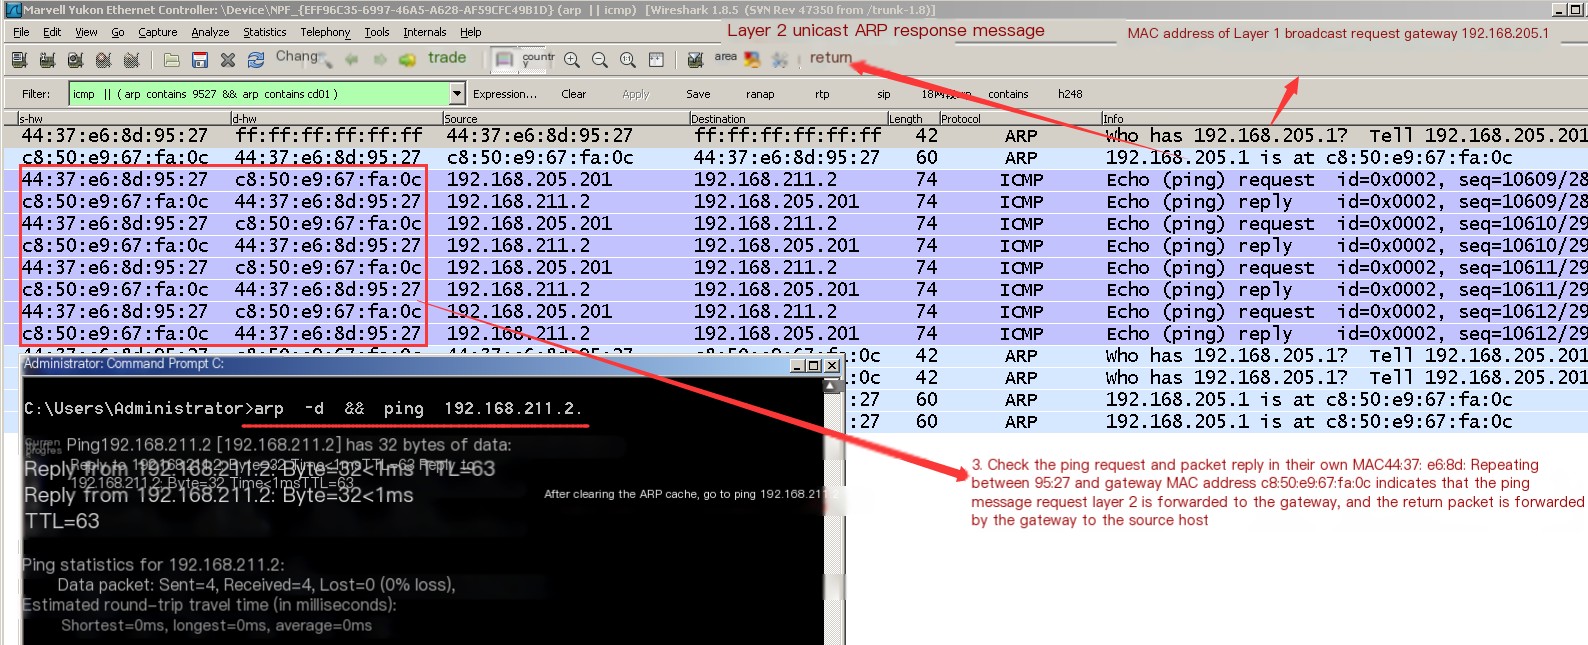Restart the running capture icon
1588x645 pixels.
tap(131, 60)
